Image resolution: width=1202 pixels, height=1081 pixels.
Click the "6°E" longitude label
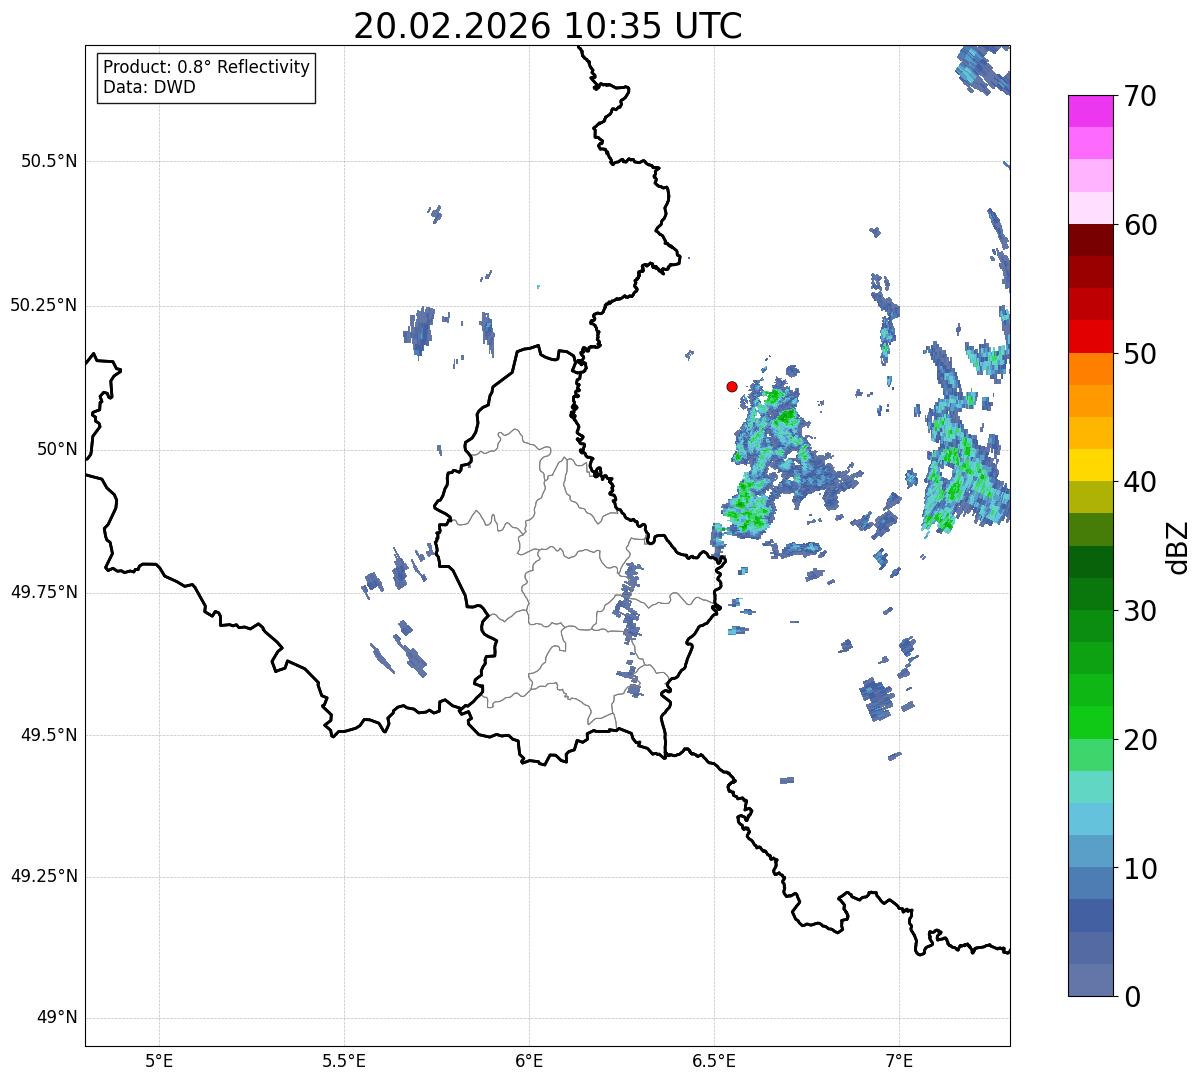[x=529, y=1060]
